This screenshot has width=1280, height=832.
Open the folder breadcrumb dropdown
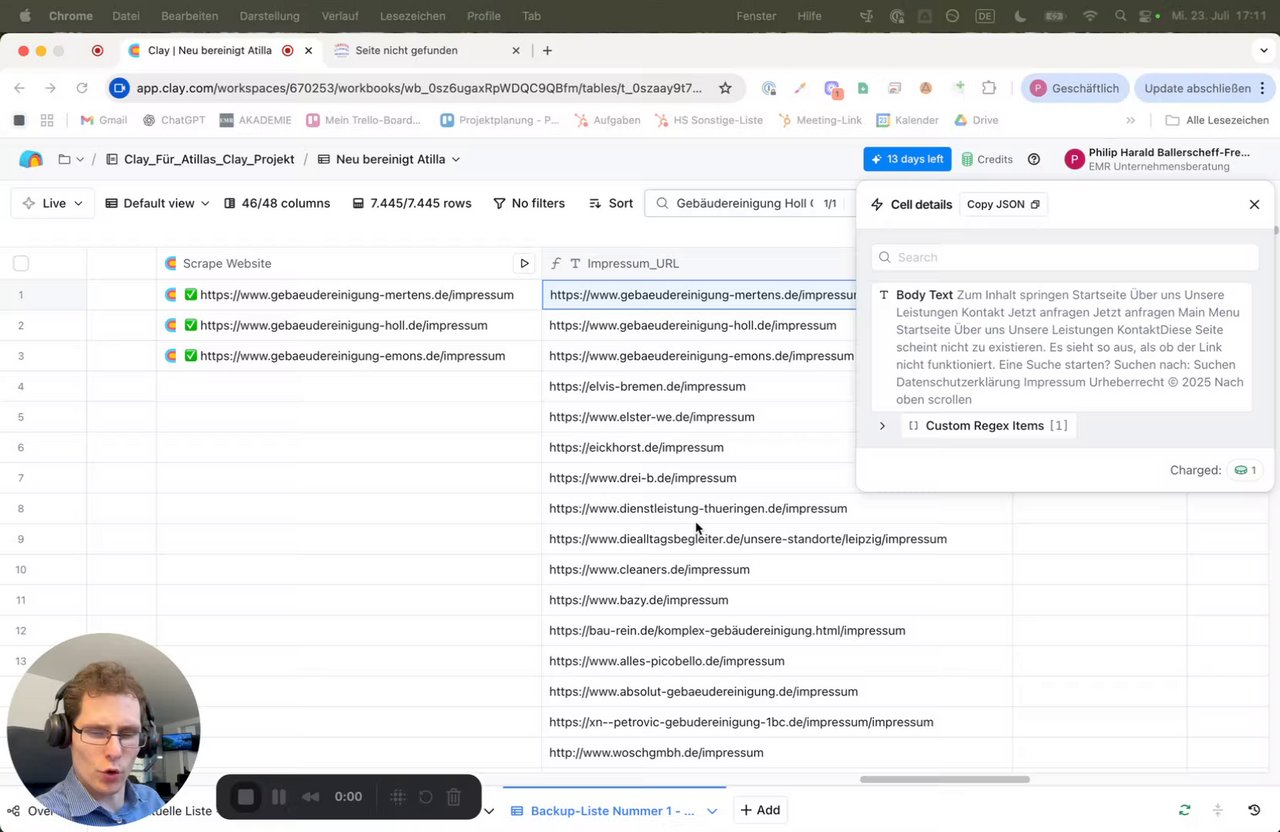[71, 159]
